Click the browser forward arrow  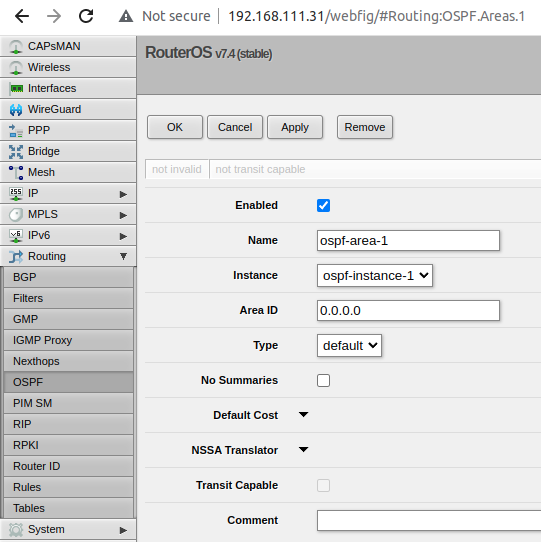54,16
